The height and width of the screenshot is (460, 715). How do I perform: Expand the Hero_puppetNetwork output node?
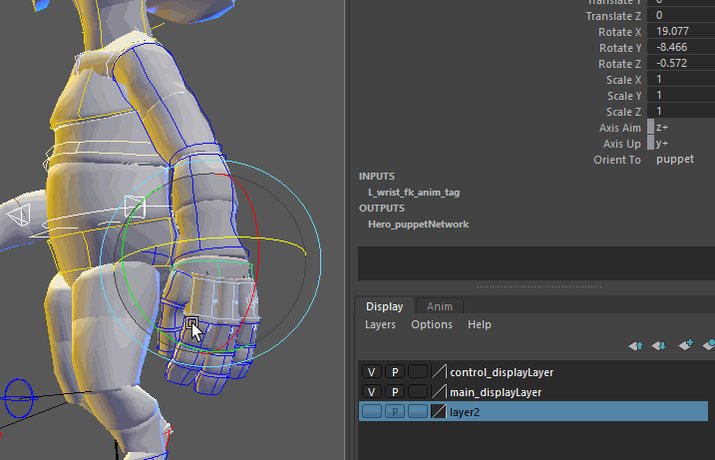tap(418, 224)
